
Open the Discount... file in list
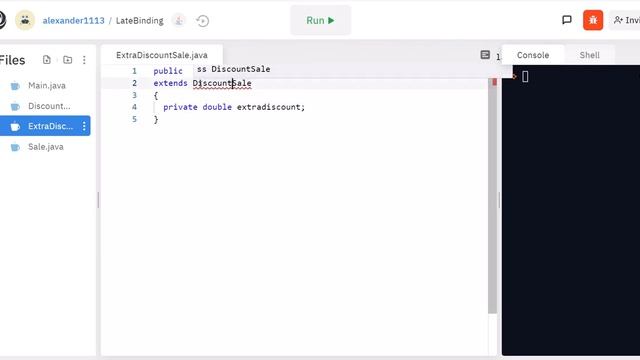pyautogui.click(x=49, y=106)
